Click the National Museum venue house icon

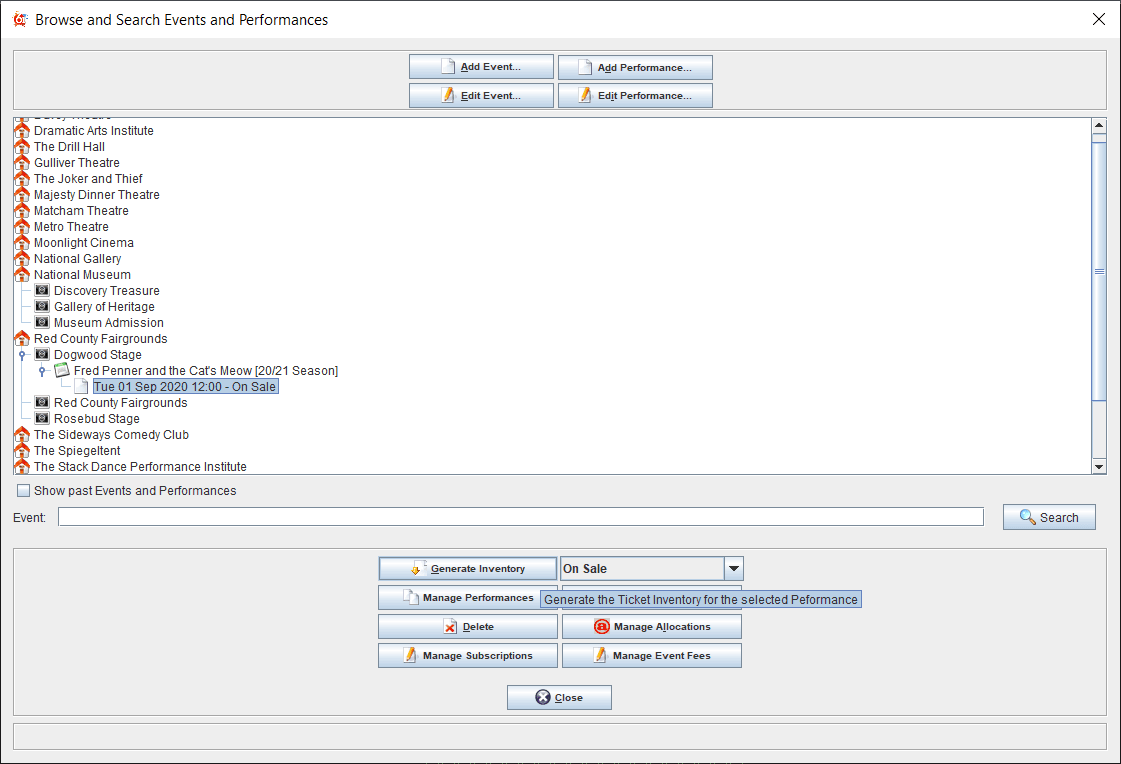pos(22,275)
